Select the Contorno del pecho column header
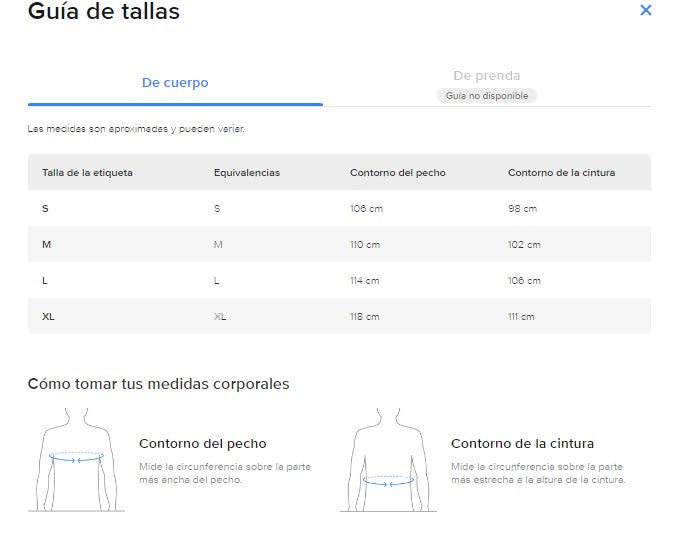691x545 pixels. [397, 173]
